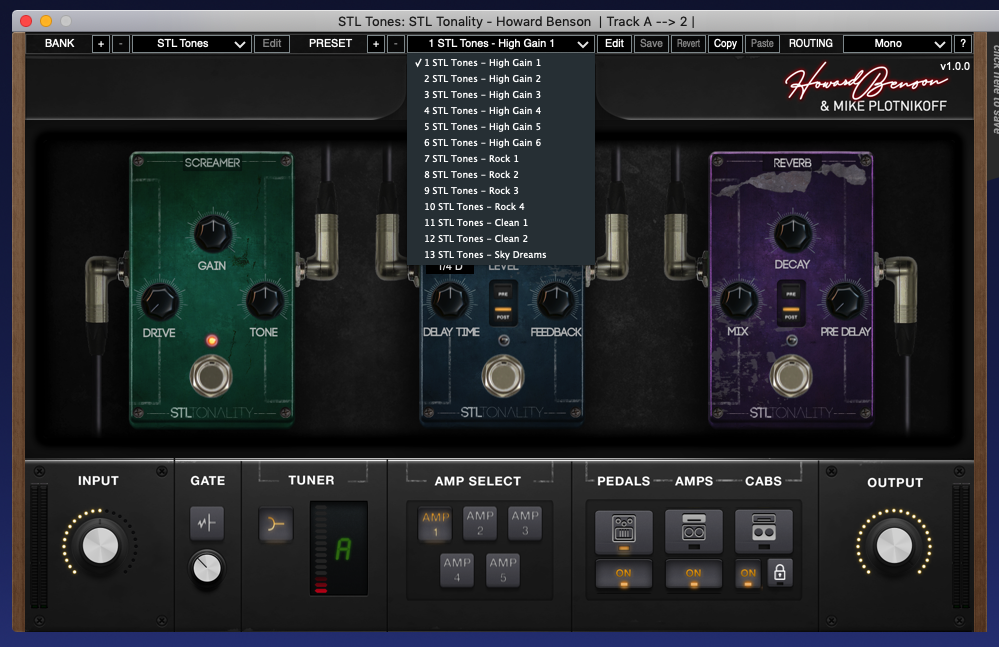The image size is (999, 647).
Task: Toggle Amps ON switch
Action: pyautogui.click(x=694, y=574)
